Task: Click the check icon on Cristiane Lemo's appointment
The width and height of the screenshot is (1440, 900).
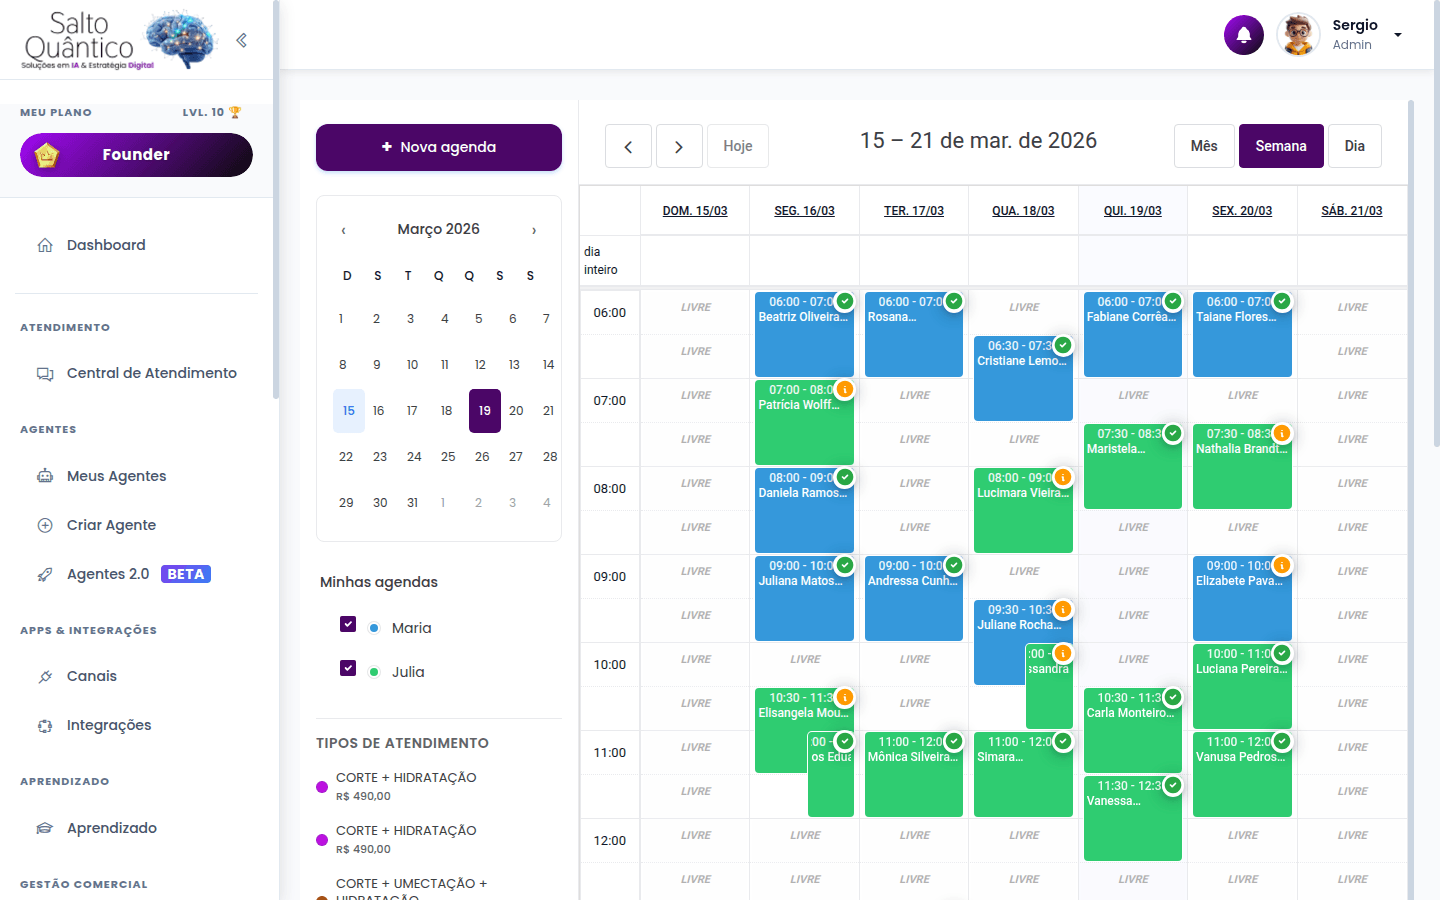Action: (1063, 345)
